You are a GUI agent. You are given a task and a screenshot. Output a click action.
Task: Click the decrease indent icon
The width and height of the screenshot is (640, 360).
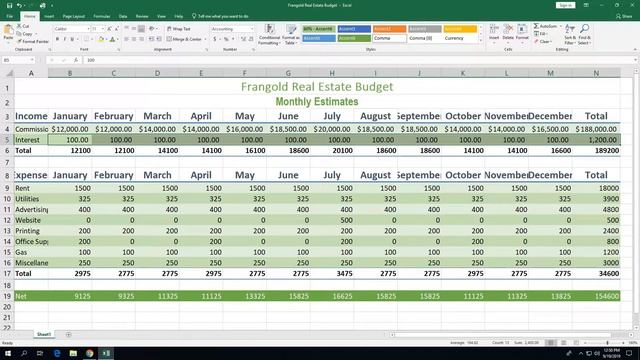pyautogui.click(x=151, y=39)
